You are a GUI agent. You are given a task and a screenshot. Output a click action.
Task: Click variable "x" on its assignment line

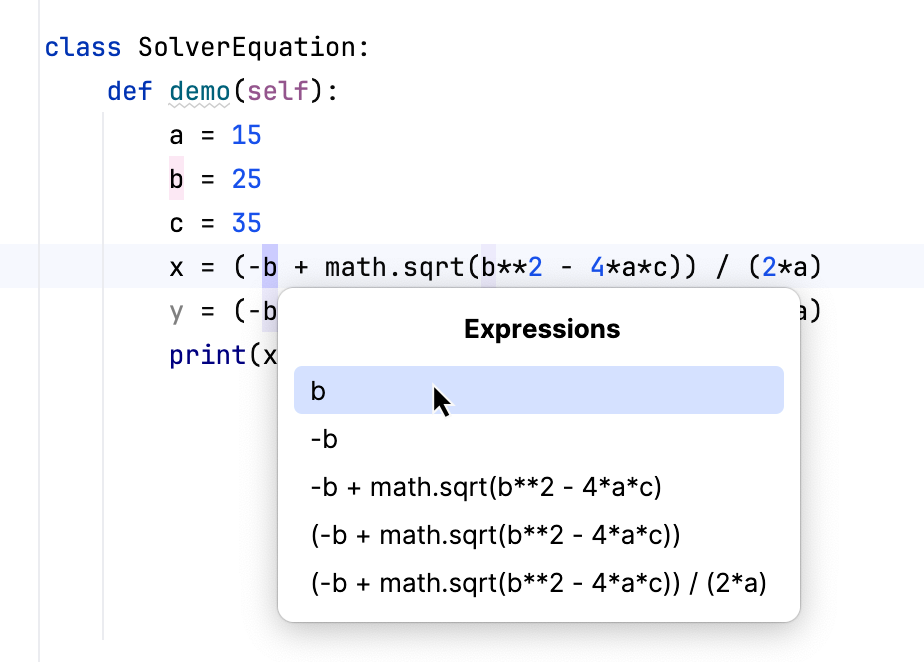tap(175, 266)
